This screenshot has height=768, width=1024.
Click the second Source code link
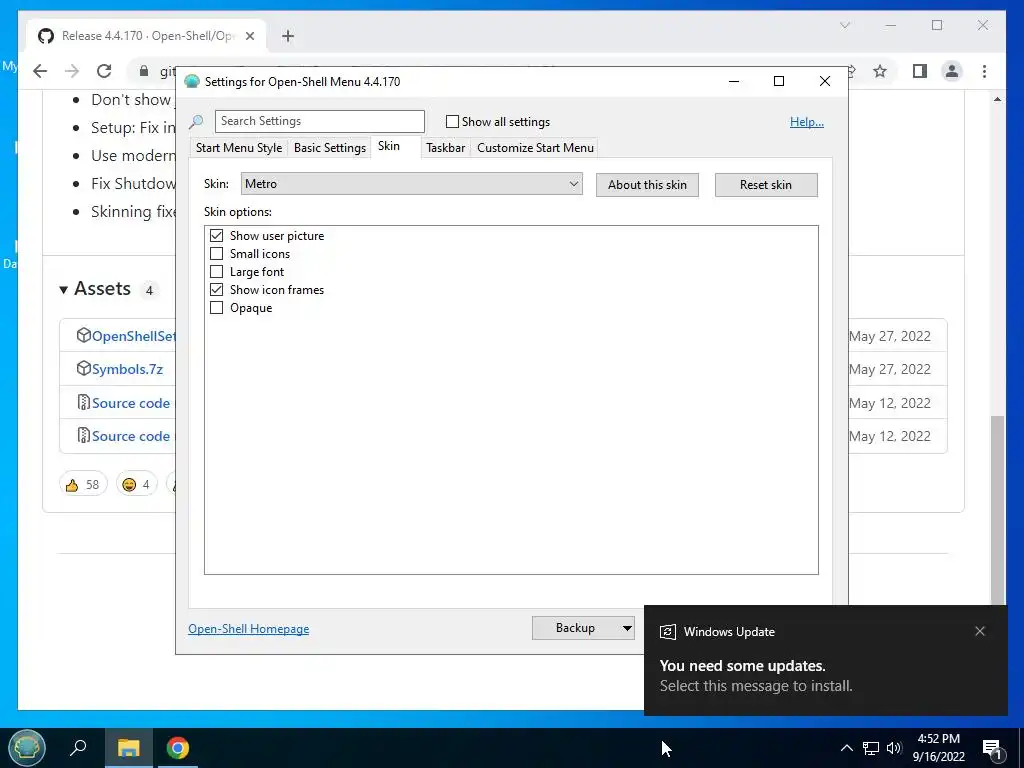131,436
